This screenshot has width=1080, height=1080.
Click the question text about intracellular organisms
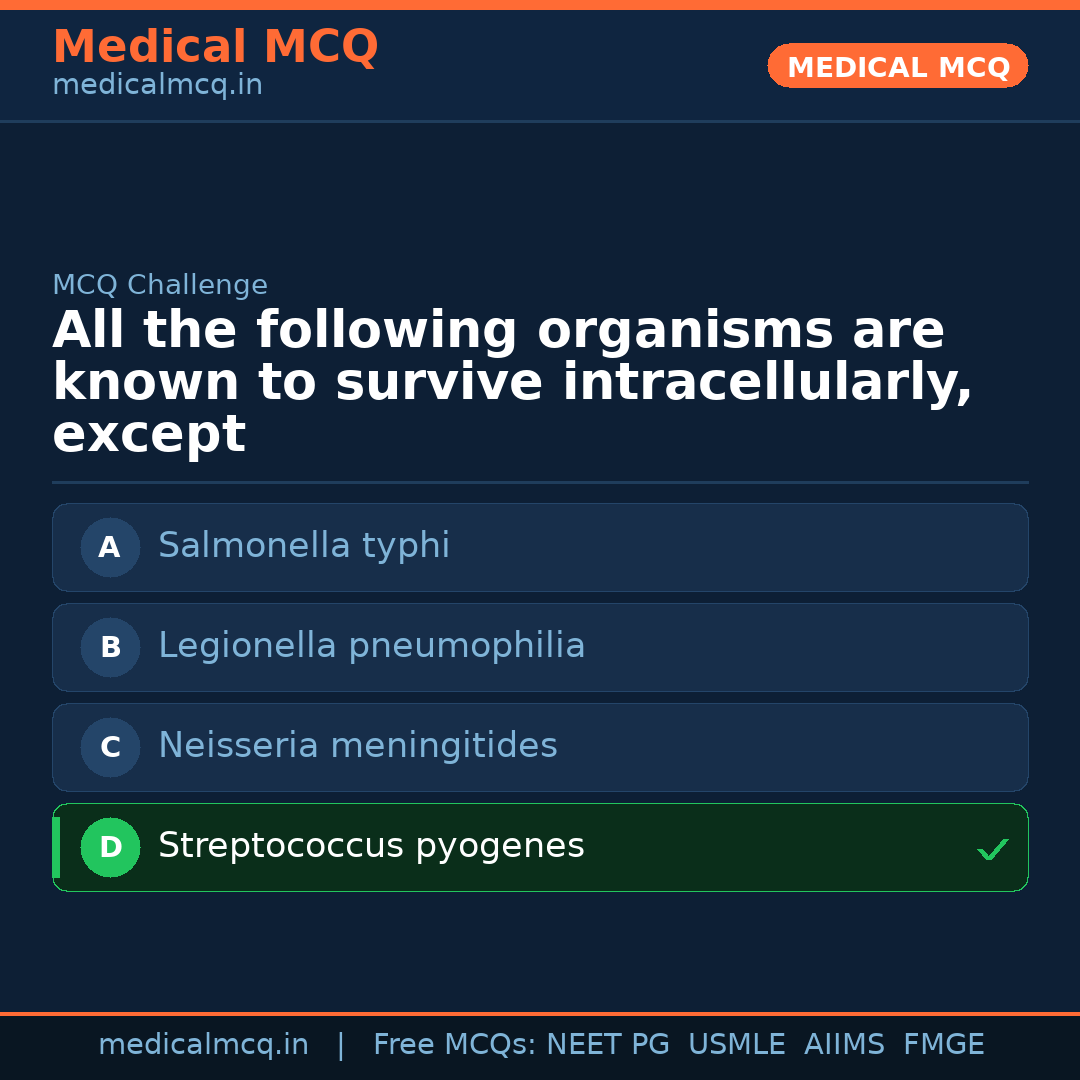pyautogui.click(x=510, y=382)
